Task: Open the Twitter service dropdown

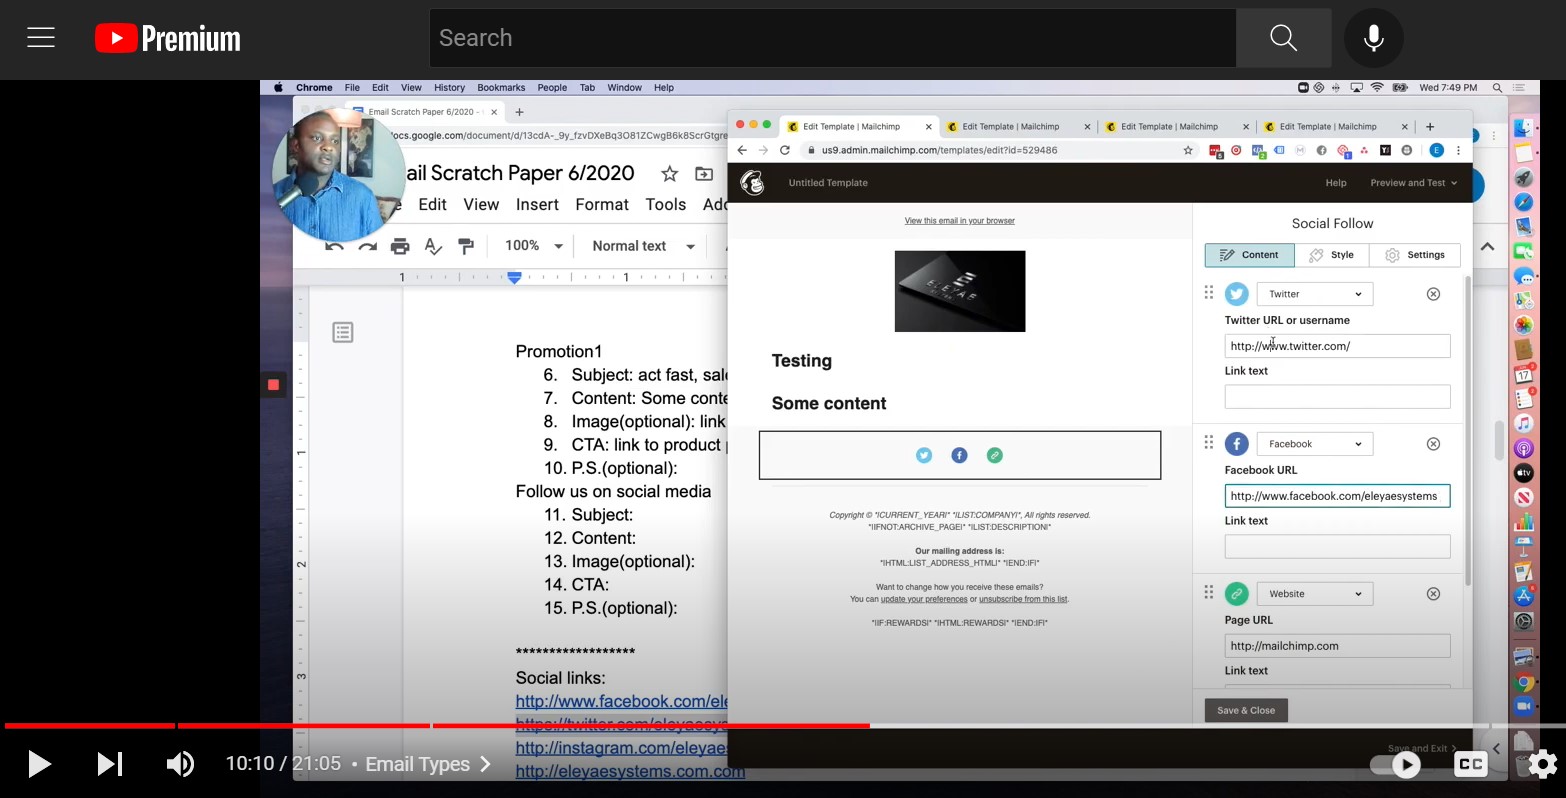Action: click(x=1315, y=294)
